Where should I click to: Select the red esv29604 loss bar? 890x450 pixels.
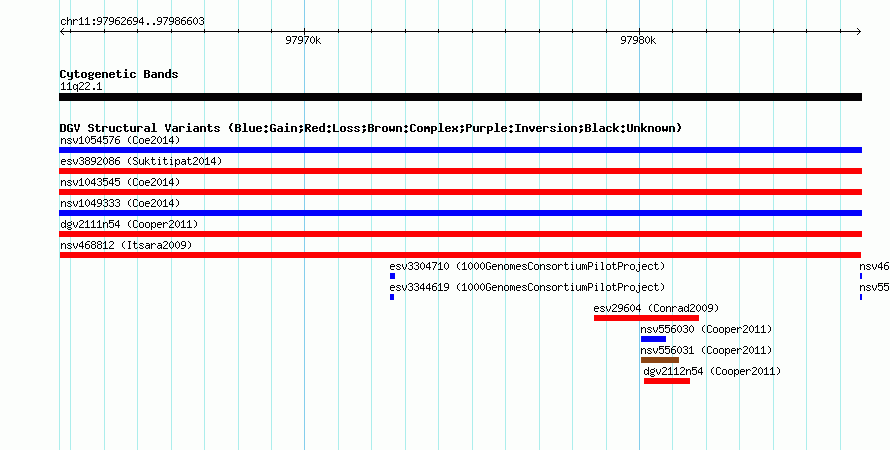[646, 318]
